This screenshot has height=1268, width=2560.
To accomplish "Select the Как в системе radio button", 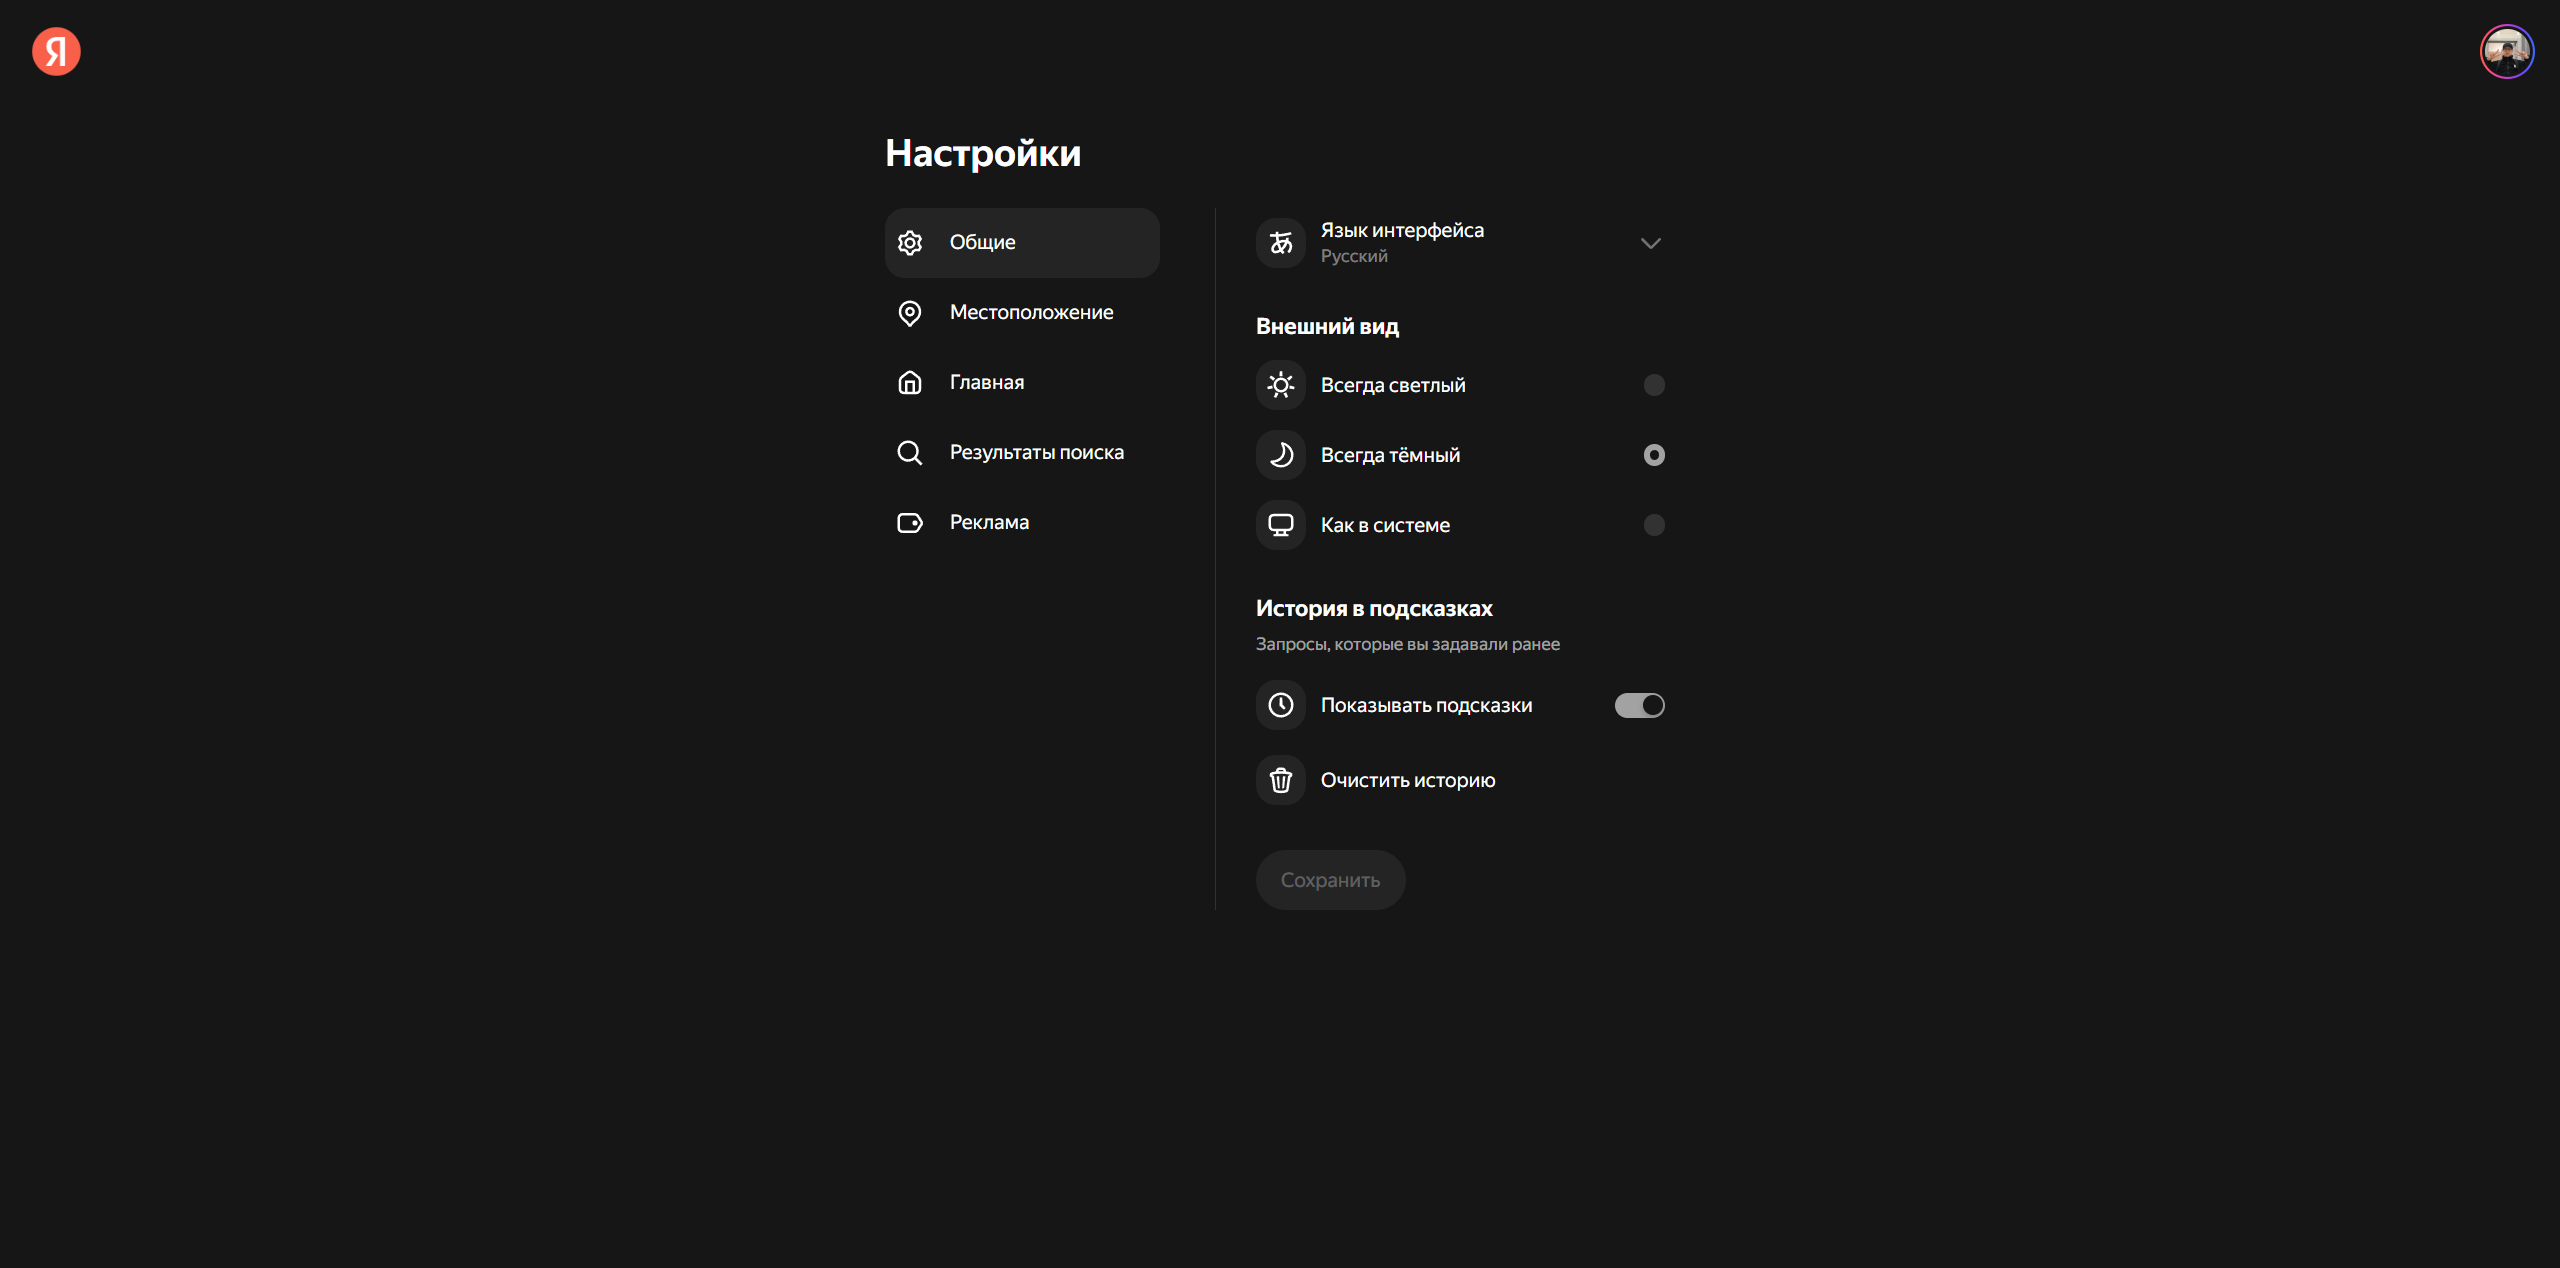I will pos(1654,525).
